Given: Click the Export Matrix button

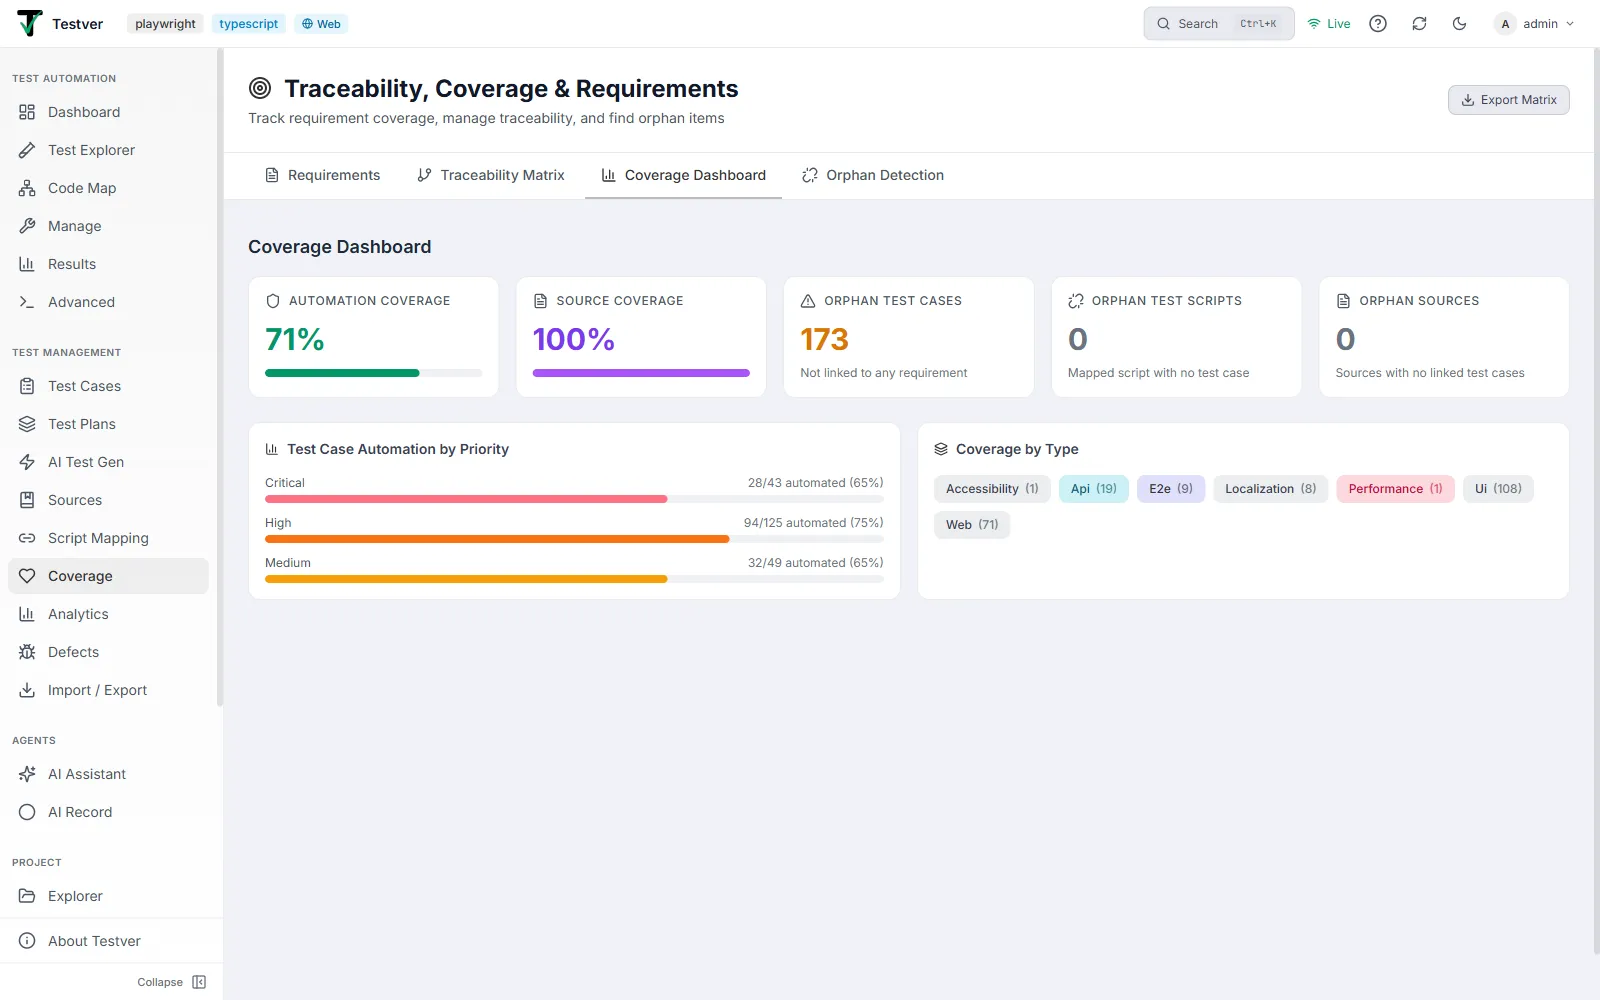Looking at the screenshot, I should pos(1508,100).
